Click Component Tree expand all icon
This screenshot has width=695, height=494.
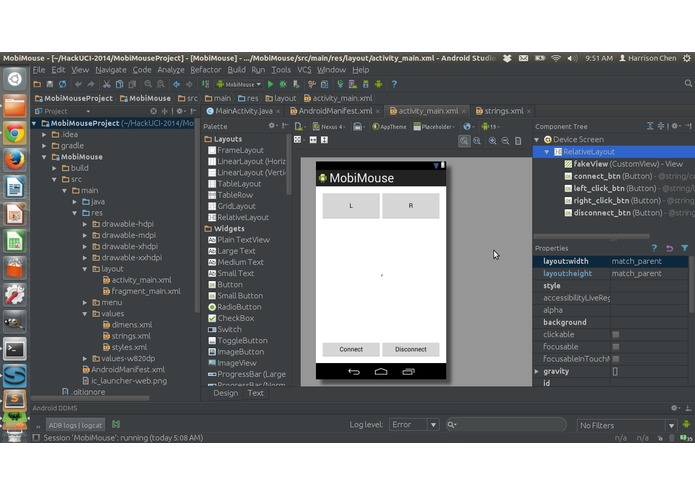point(650,126)
